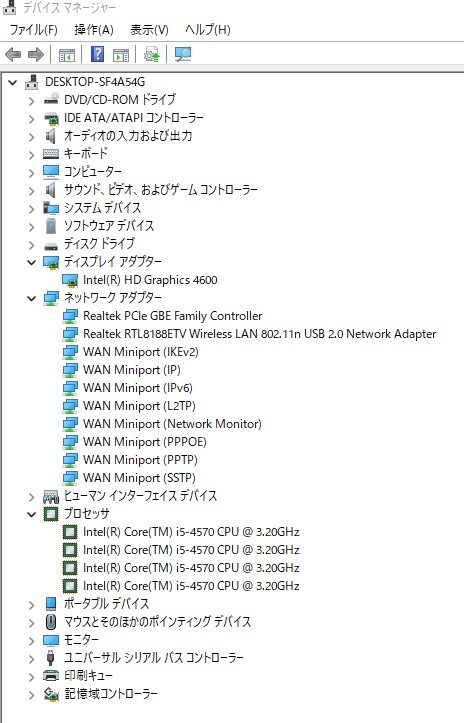Open the ヘルプ(H) menu
Viewport: 464px width, 723px height.
tap(208, 30)
